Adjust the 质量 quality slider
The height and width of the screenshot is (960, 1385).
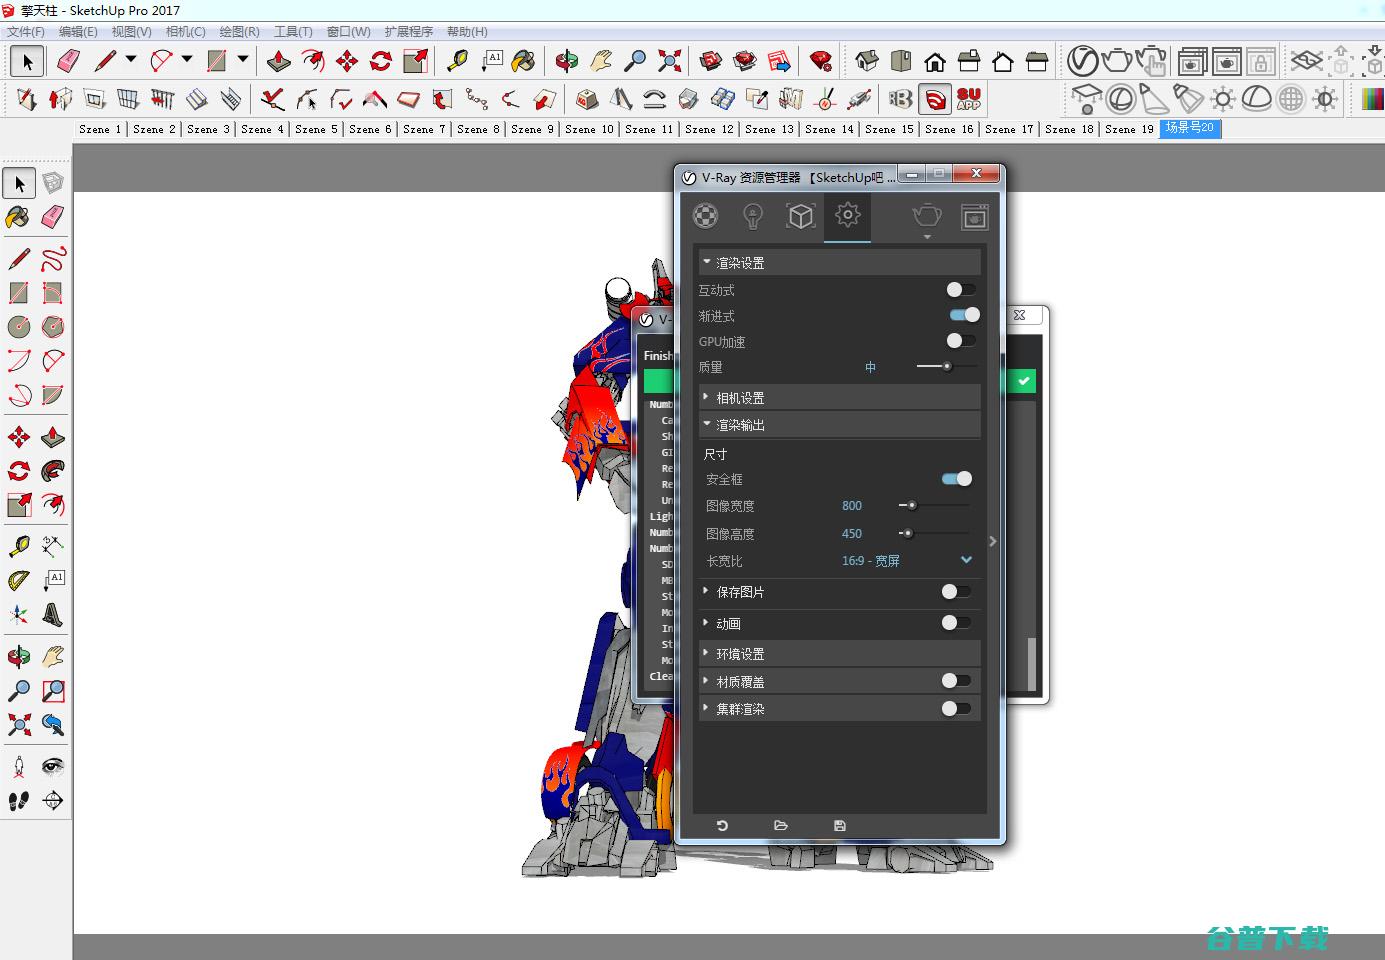click(x=946, y=367)
